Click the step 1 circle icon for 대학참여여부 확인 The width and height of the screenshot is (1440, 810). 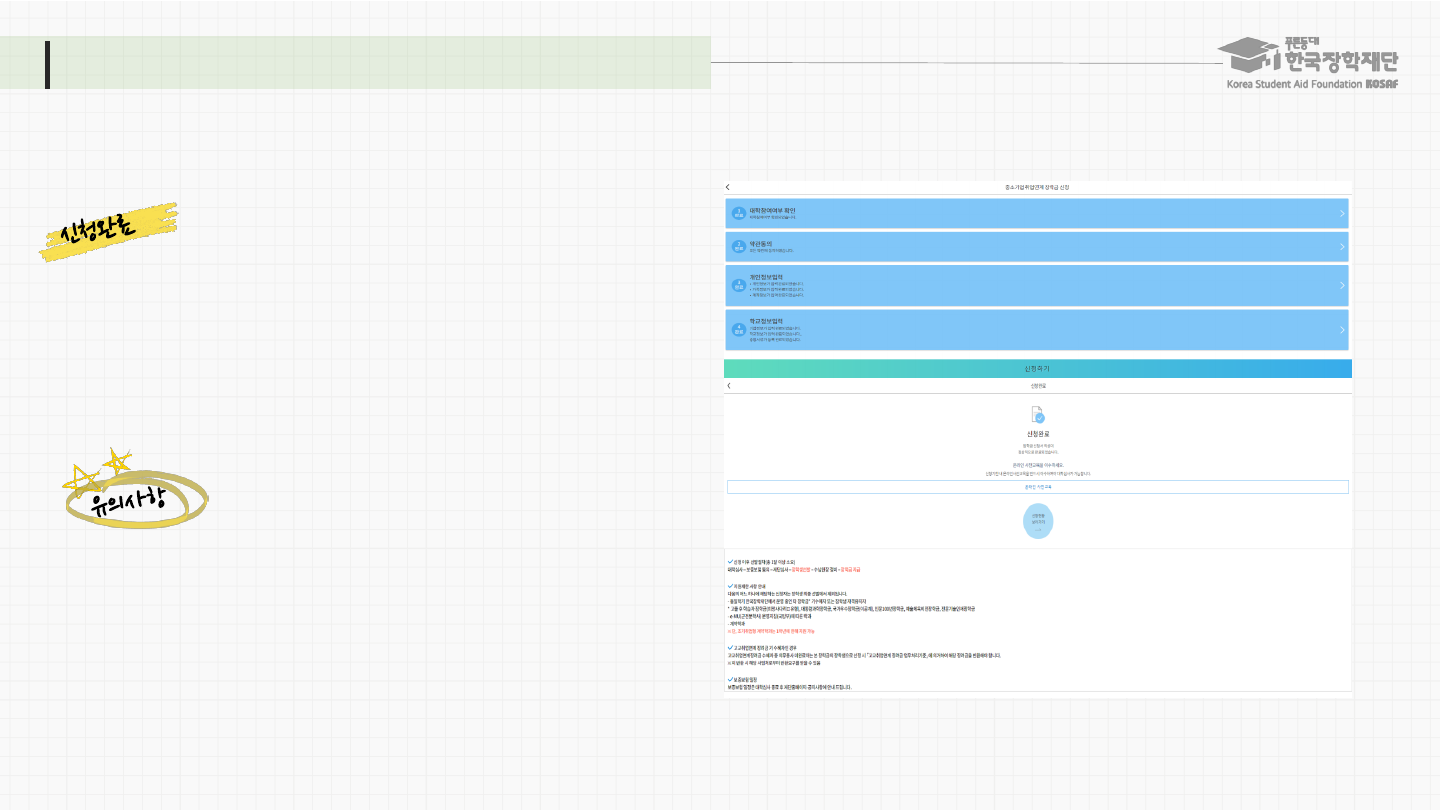coord(739,213)
